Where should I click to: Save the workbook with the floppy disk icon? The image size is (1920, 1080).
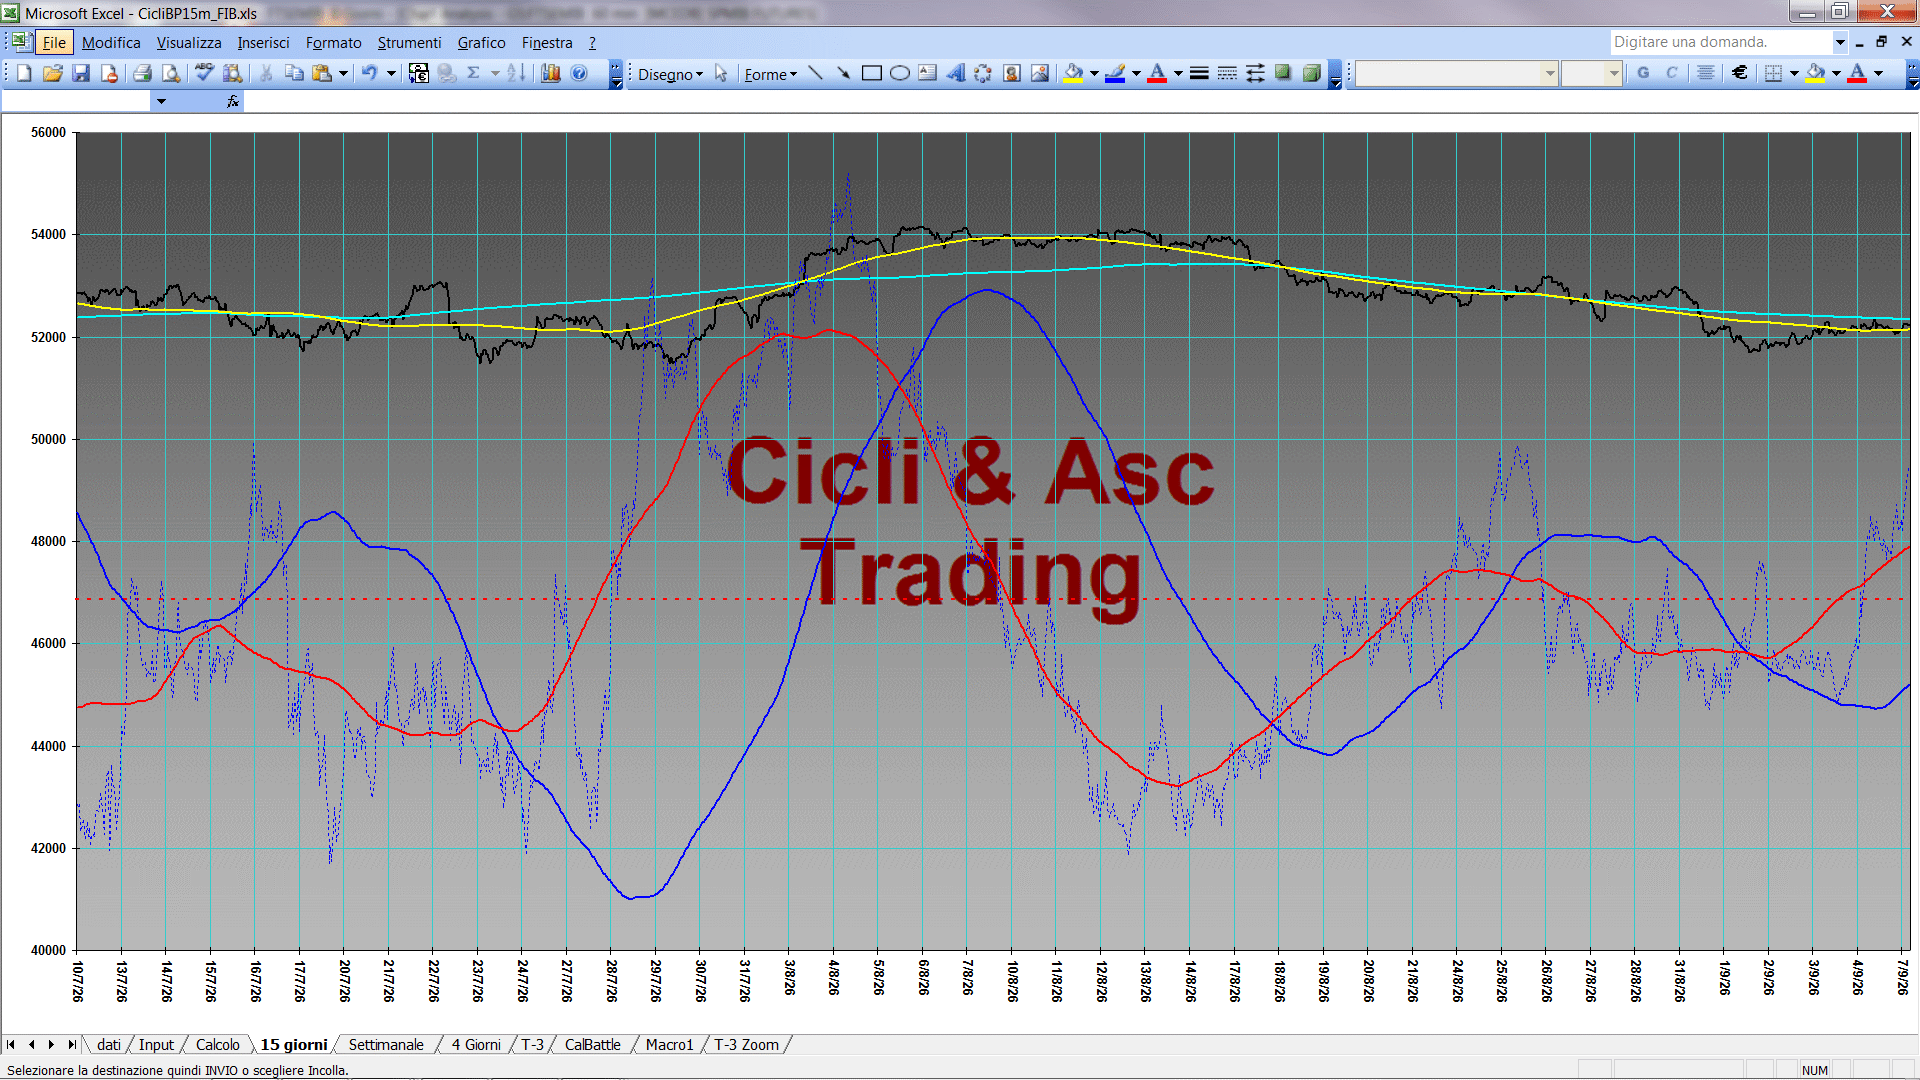81,73
